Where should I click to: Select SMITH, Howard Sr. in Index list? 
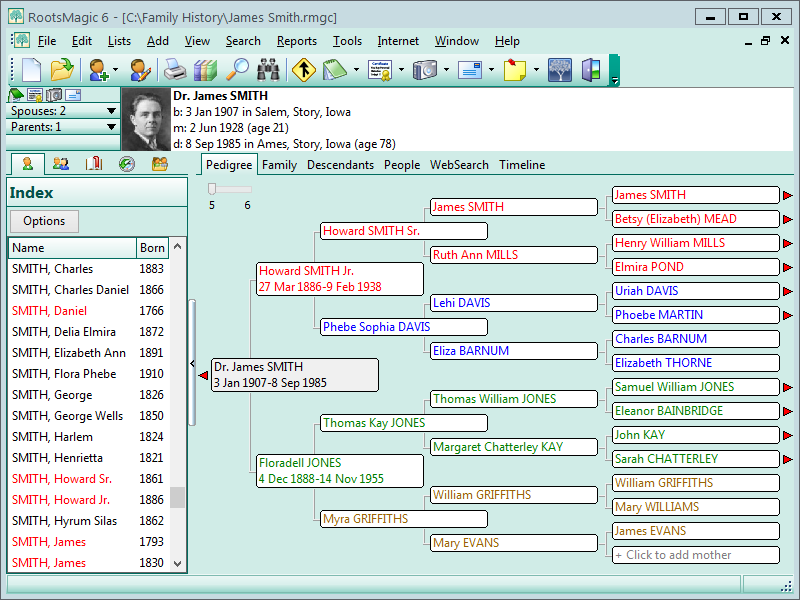tap(62, 479)
